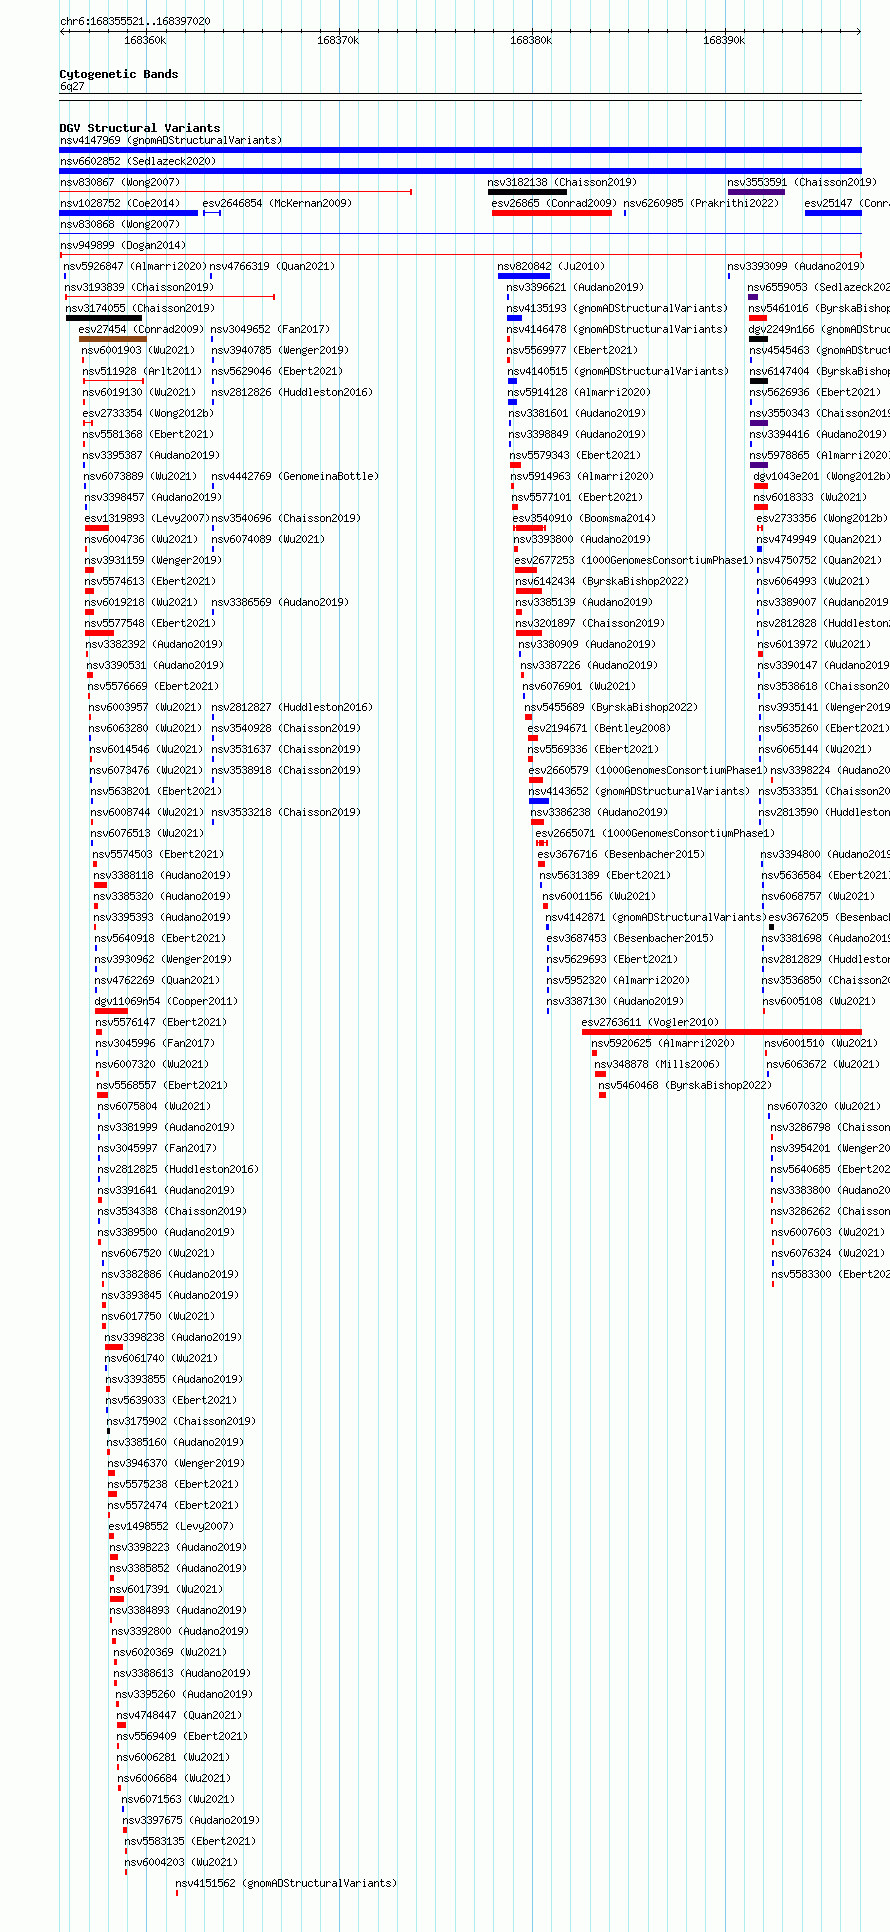Click the blue bar under nsv6602852
Image resolution: width=890 pixels, height=1932 pixels.
(x=460, y=171)
